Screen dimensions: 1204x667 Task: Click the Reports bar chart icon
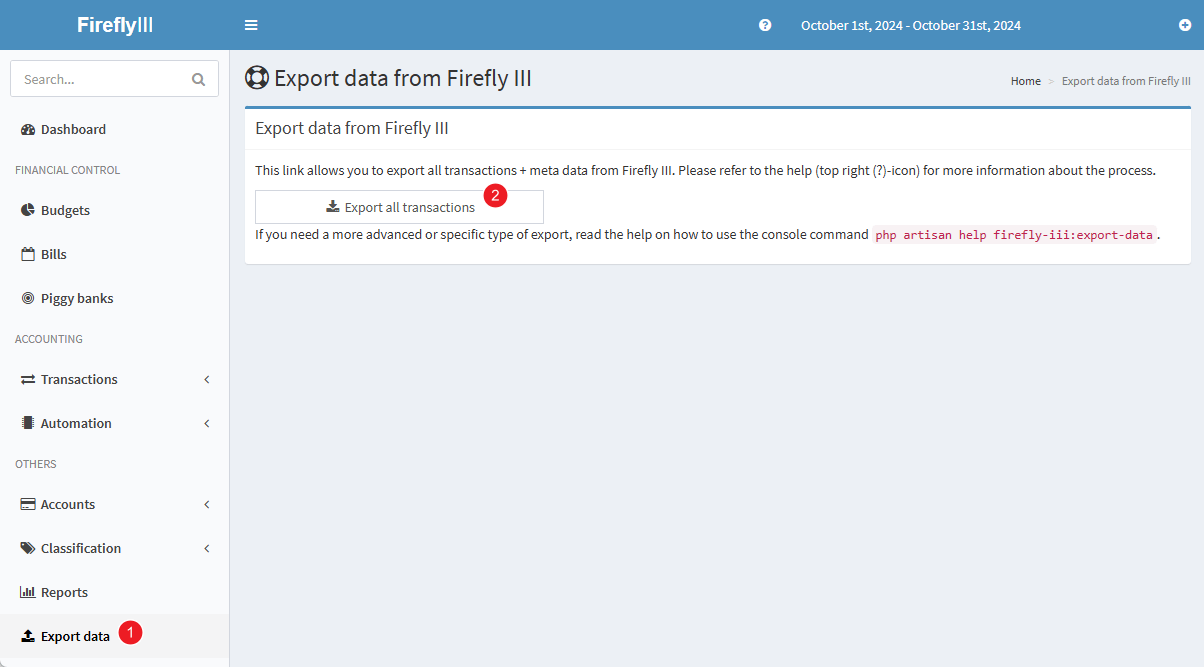point(28,592)
